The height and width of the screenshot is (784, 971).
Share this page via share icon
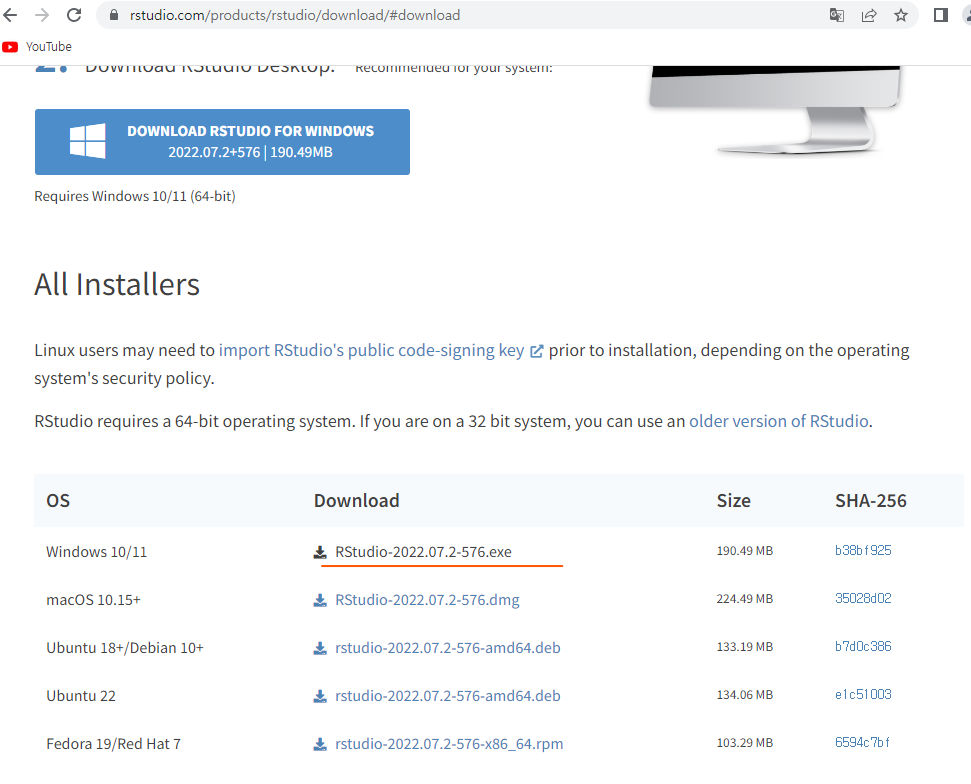tap(869, 15)
